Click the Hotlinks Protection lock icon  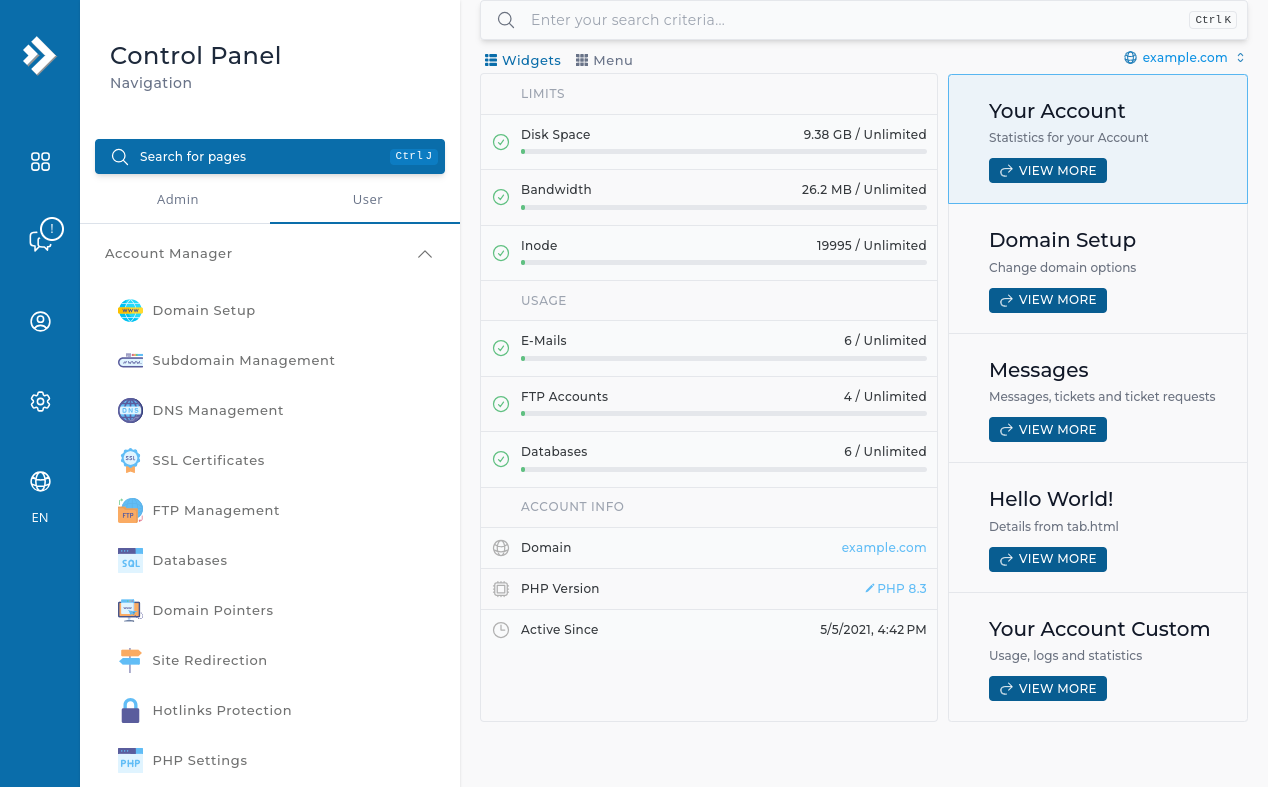coord(130,711)
